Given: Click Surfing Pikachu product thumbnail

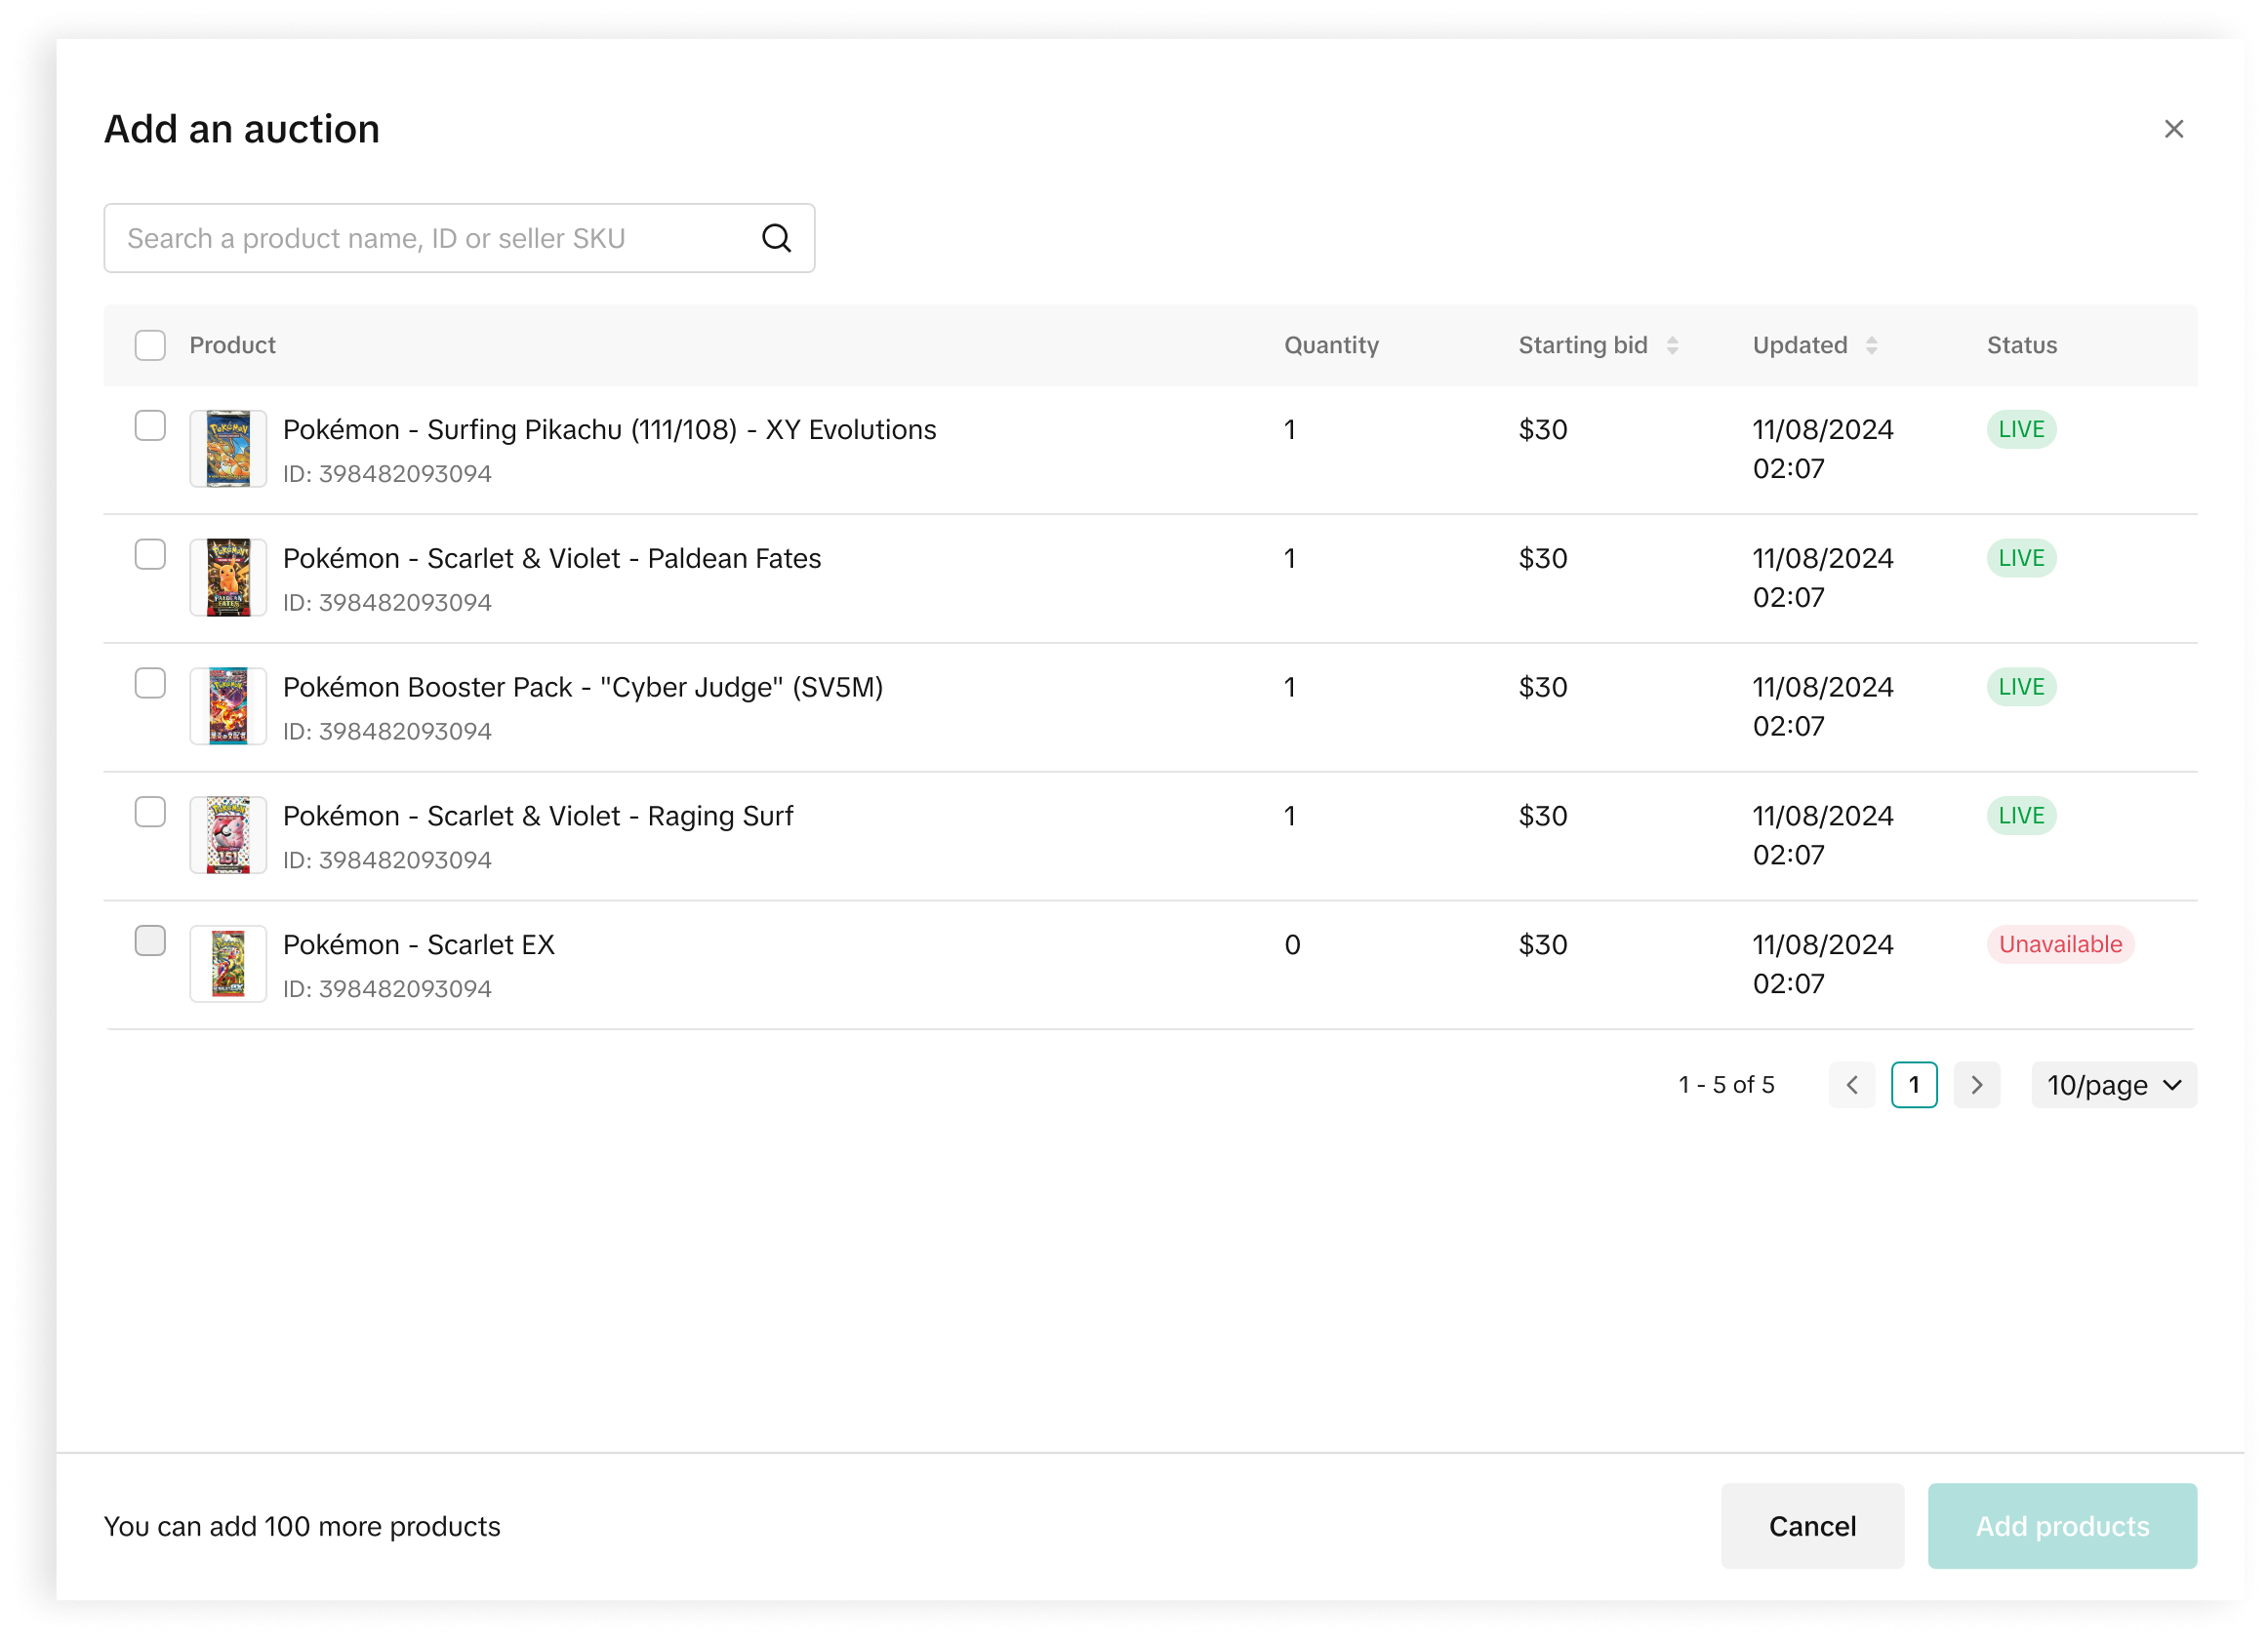Looking at the screenshot, I should pyautogui.click(x=228, y=449).
